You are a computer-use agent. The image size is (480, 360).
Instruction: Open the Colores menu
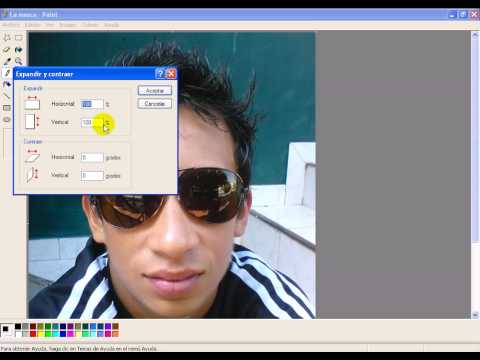pos(90,25)
